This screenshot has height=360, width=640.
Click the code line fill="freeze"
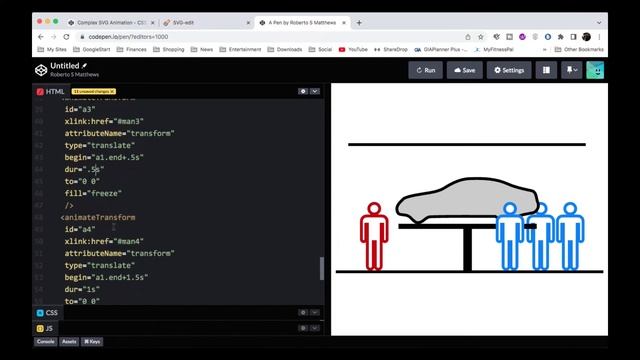[93, 193]
